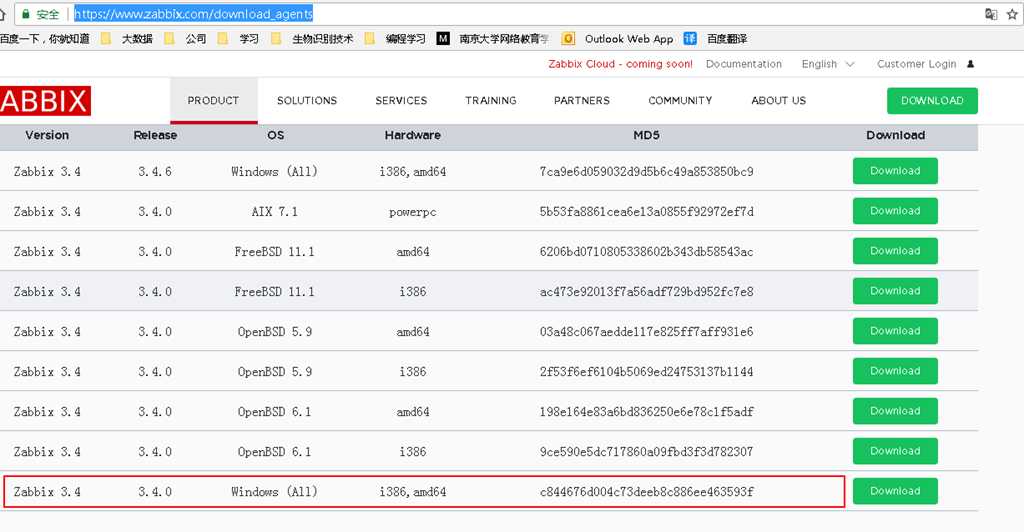The height and width of the screenshot is (532, 1024).
Task: Download OpenBSD 5.9 i386 agent
Action: click(895, 371)
